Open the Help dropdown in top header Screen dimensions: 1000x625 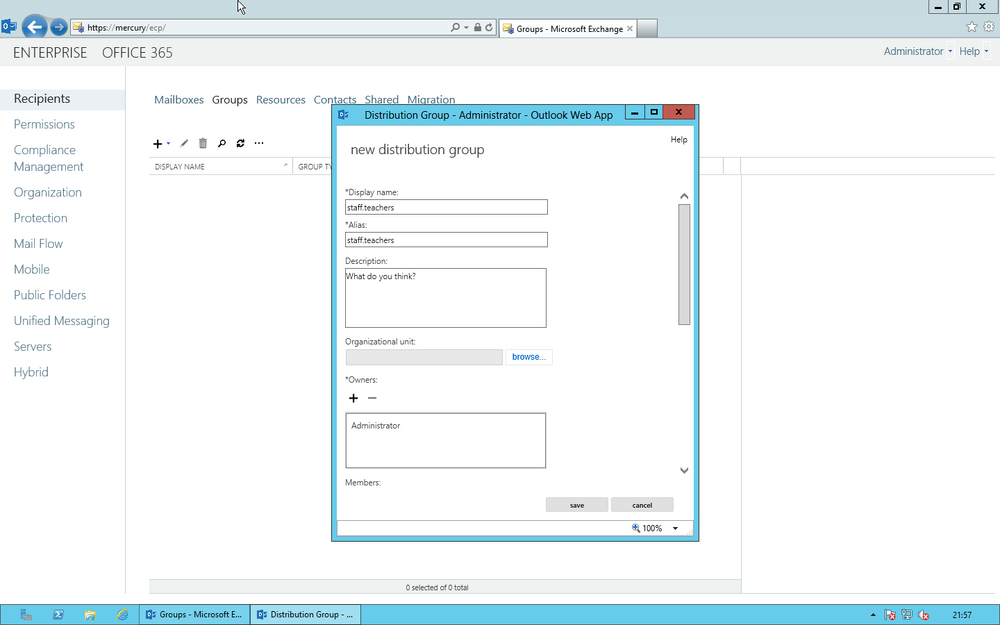click(x=974, y=52)
